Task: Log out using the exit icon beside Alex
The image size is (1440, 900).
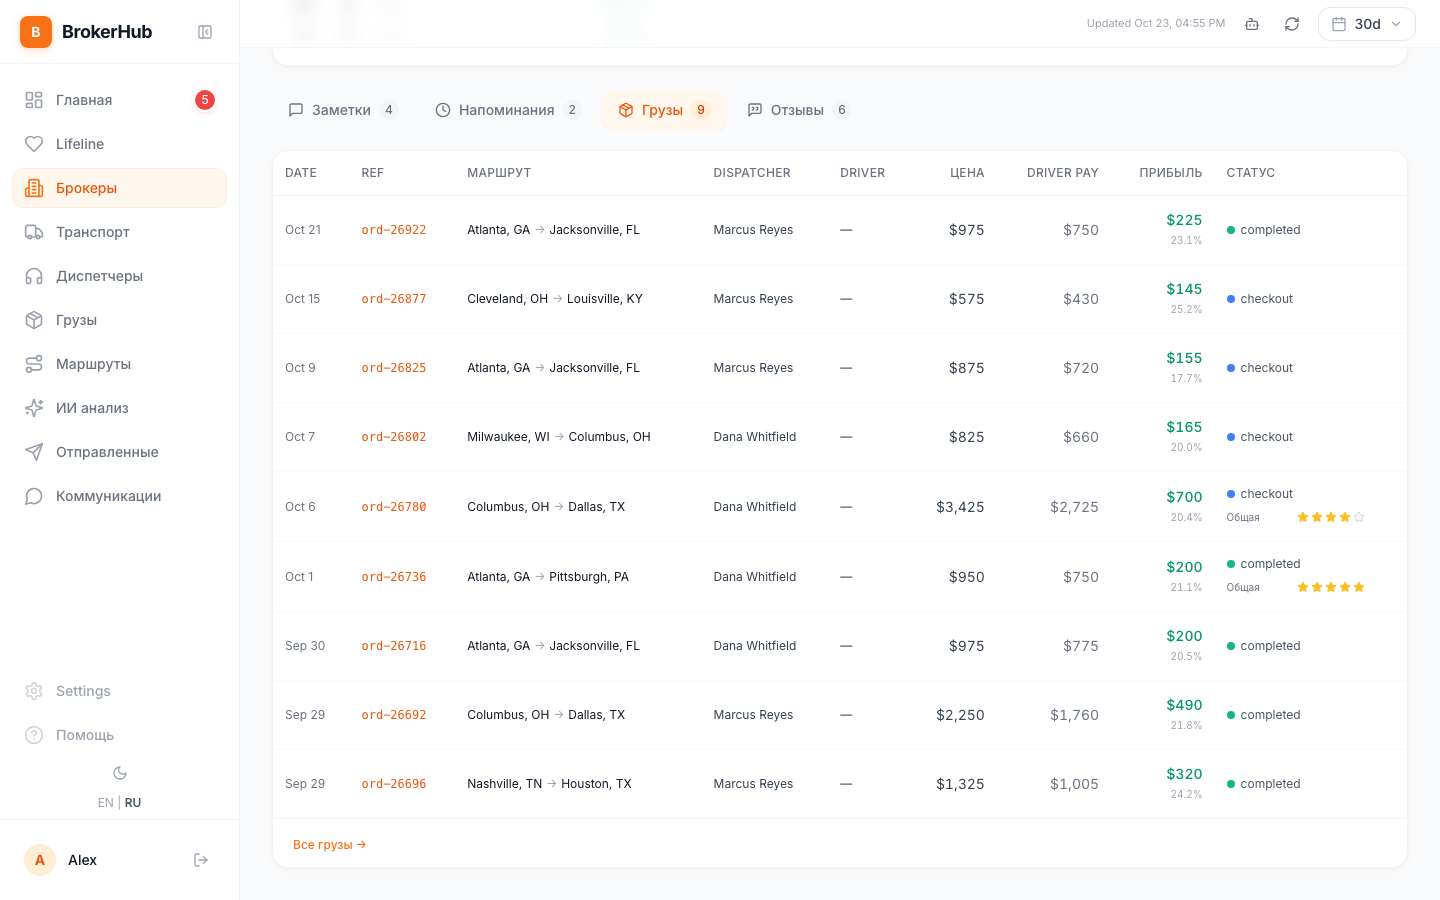Action: (201, 860)
